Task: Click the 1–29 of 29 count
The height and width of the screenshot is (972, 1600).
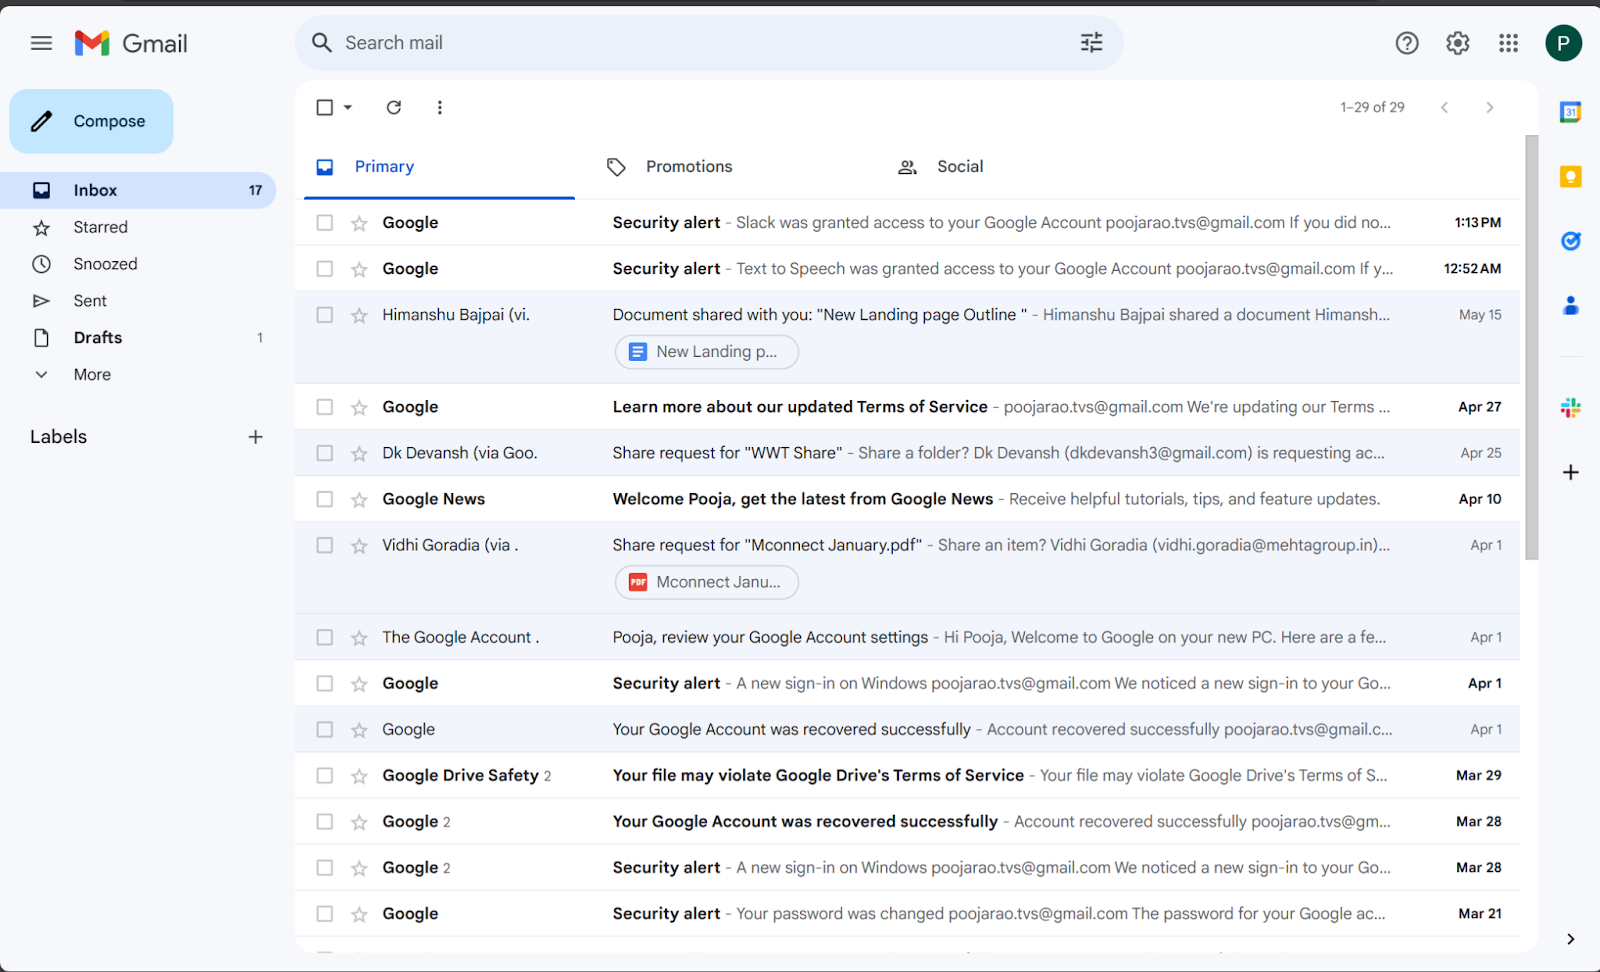Action: pyautogui.click(x=1372, y=107)
